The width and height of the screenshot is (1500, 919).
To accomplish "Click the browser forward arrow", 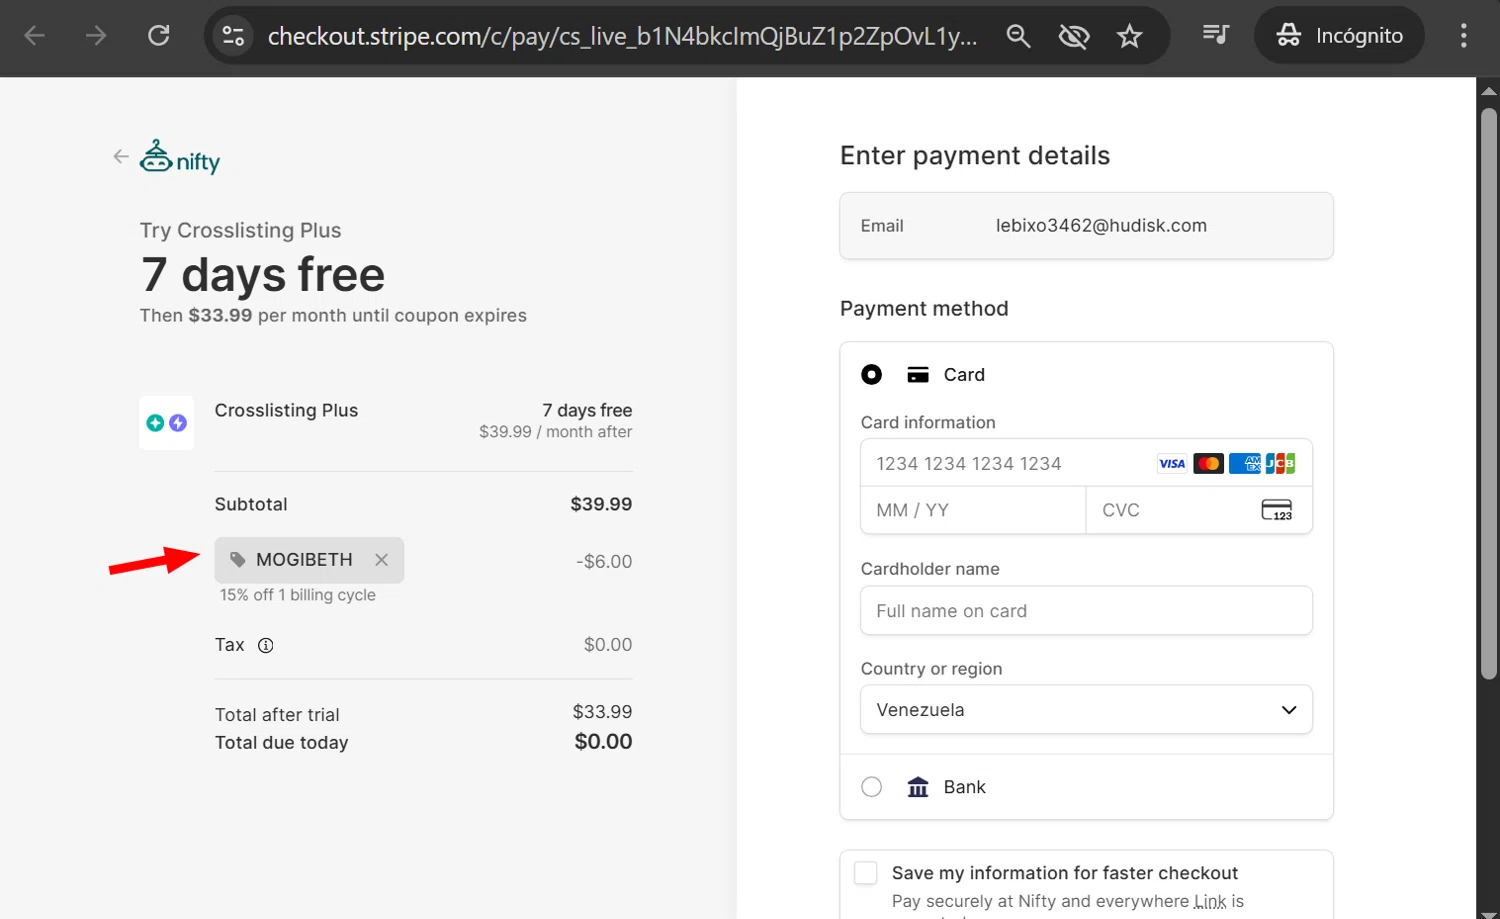I will (96, 36).
